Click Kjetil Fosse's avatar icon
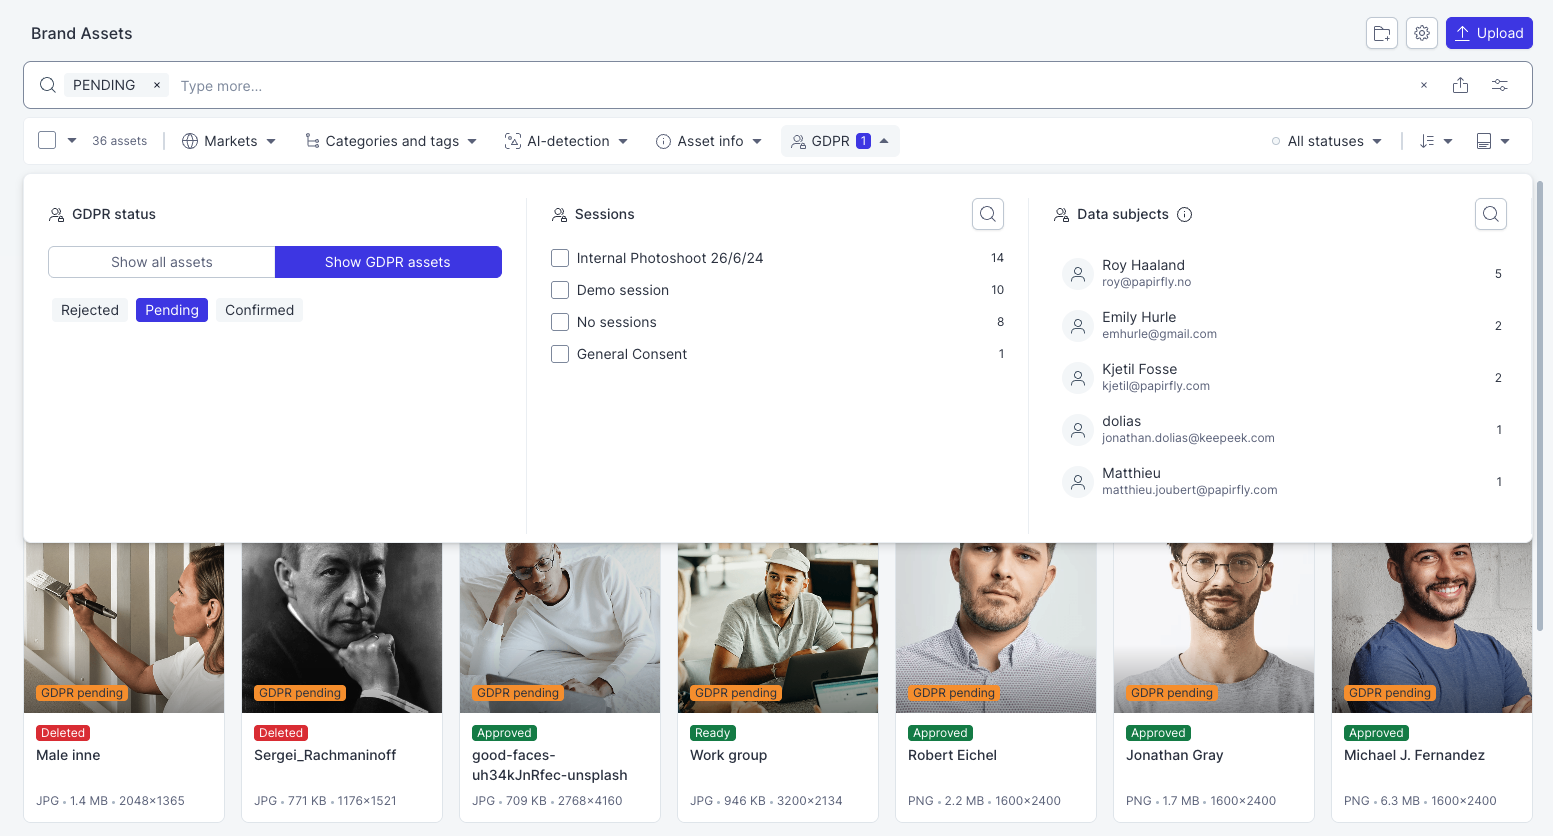1553x836 pixels. [x=1078, y=378]
